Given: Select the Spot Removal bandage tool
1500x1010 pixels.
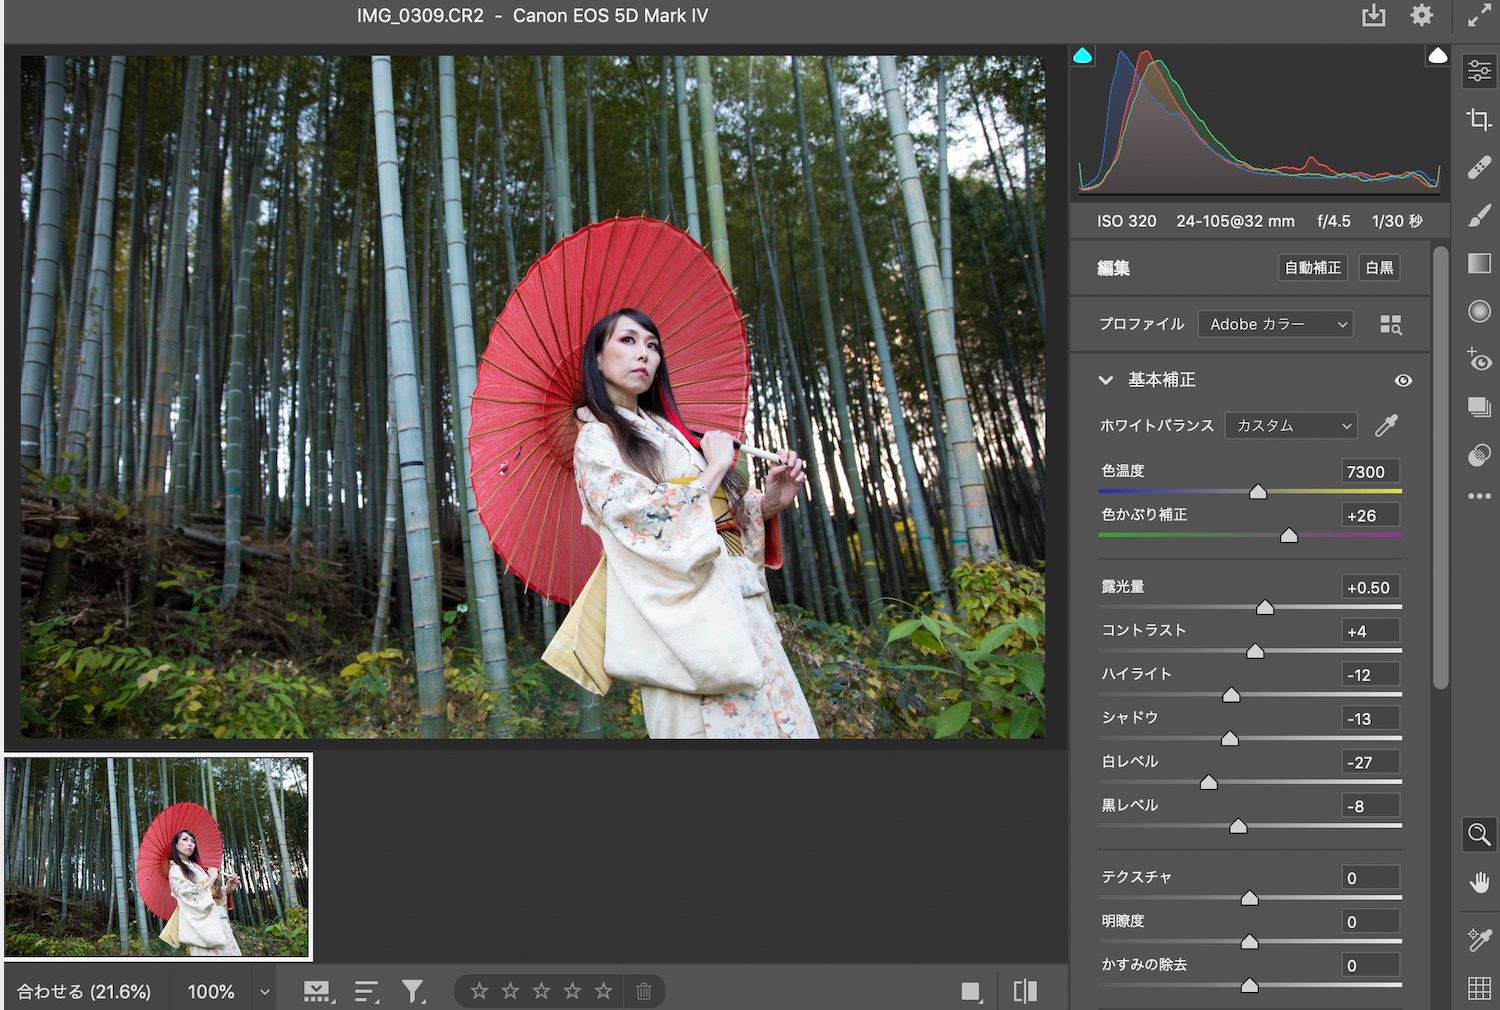Looking at the screenshot, I should (1478, 167).
